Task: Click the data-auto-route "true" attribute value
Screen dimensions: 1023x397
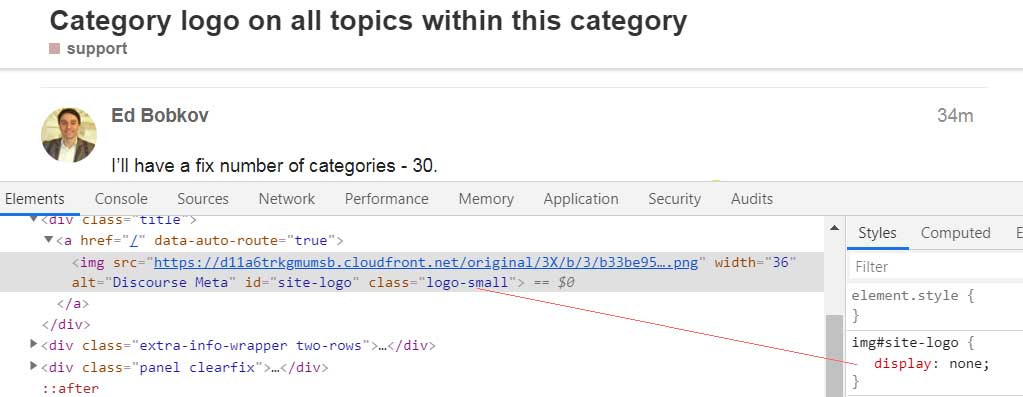Action: coord(311,241)
